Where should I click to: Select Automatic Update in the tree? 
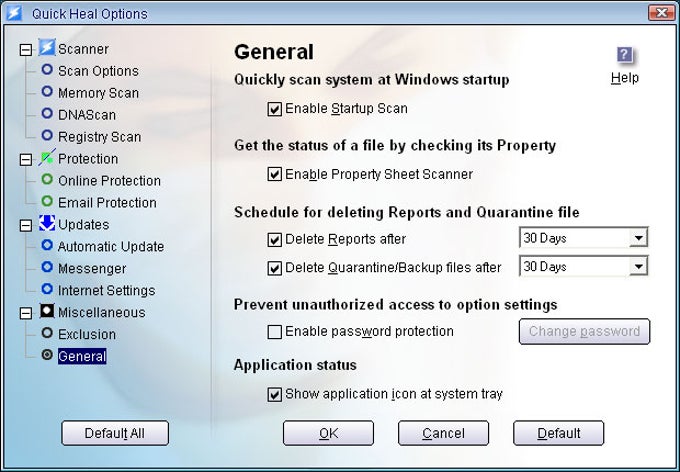111,246
